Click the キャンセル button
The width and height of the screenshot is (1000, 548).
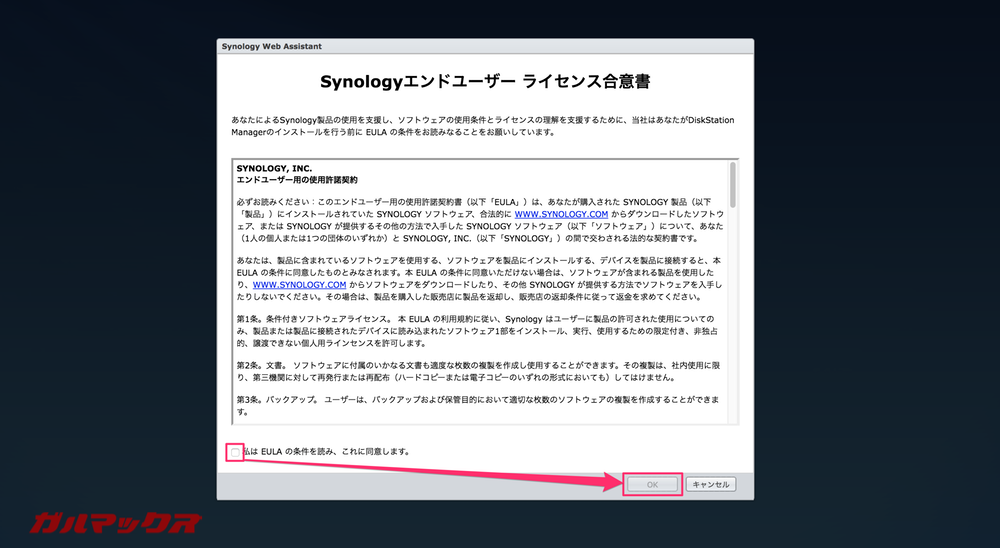coord(710,485)
